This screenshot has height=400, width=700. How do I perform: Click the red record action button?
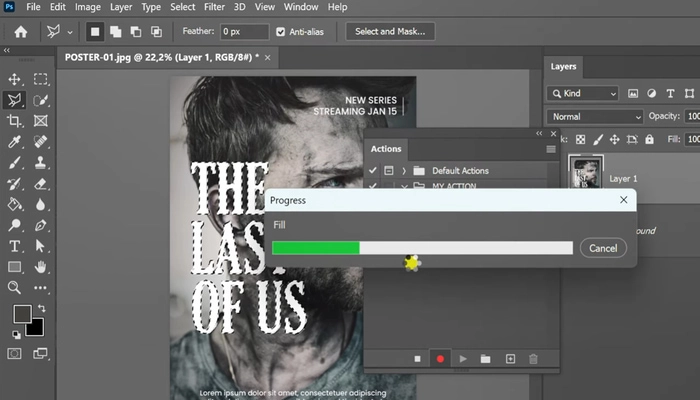(x=440, y=359)
